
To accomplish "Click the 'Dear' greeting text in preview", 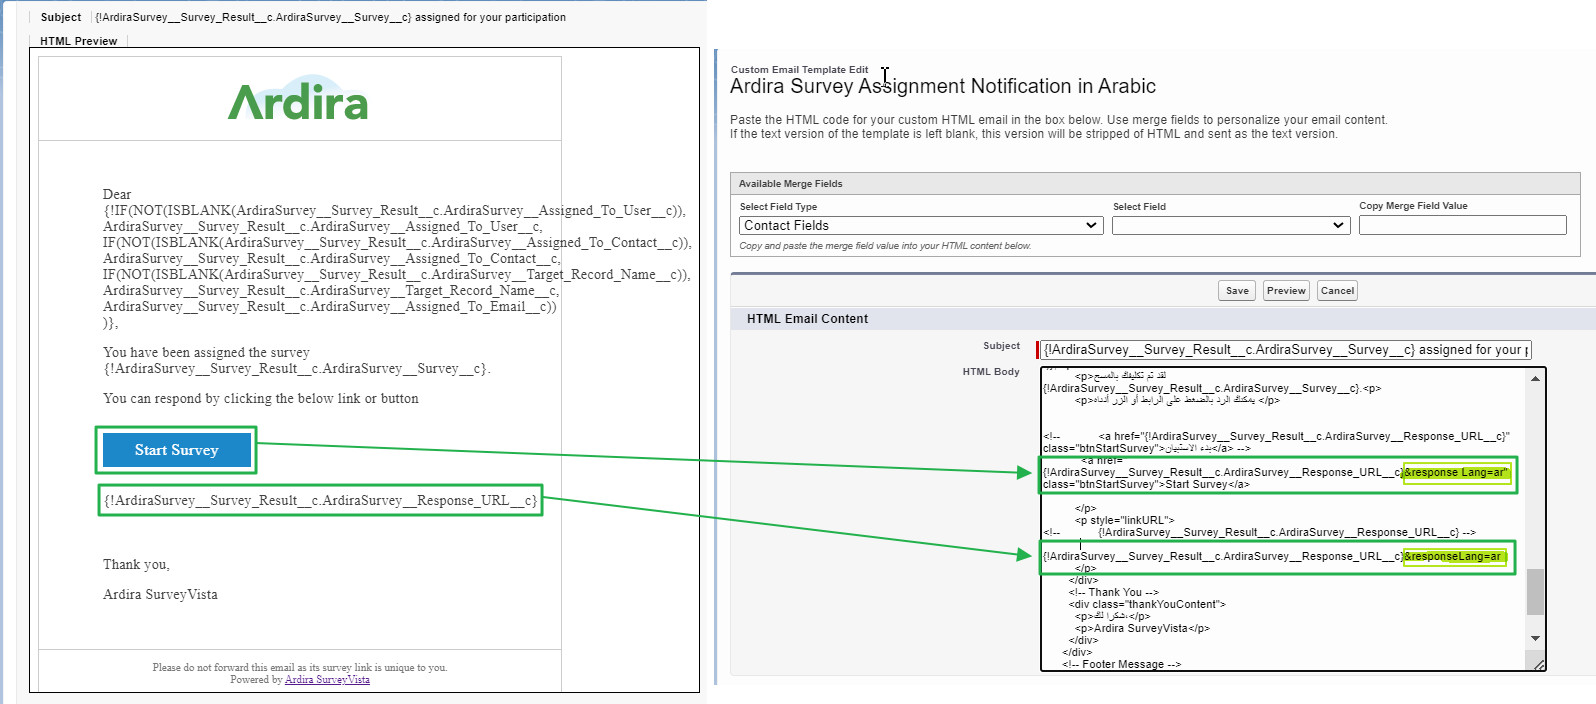I will (x=117, y=195).
